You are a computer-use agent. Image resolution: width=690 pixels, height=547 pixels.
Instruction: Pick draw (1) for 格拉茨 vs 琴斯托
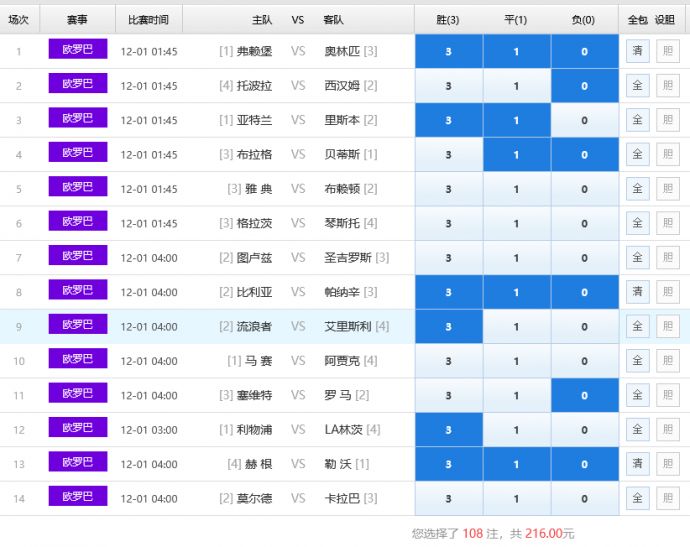pyautogui.click(x=516, y=223)
